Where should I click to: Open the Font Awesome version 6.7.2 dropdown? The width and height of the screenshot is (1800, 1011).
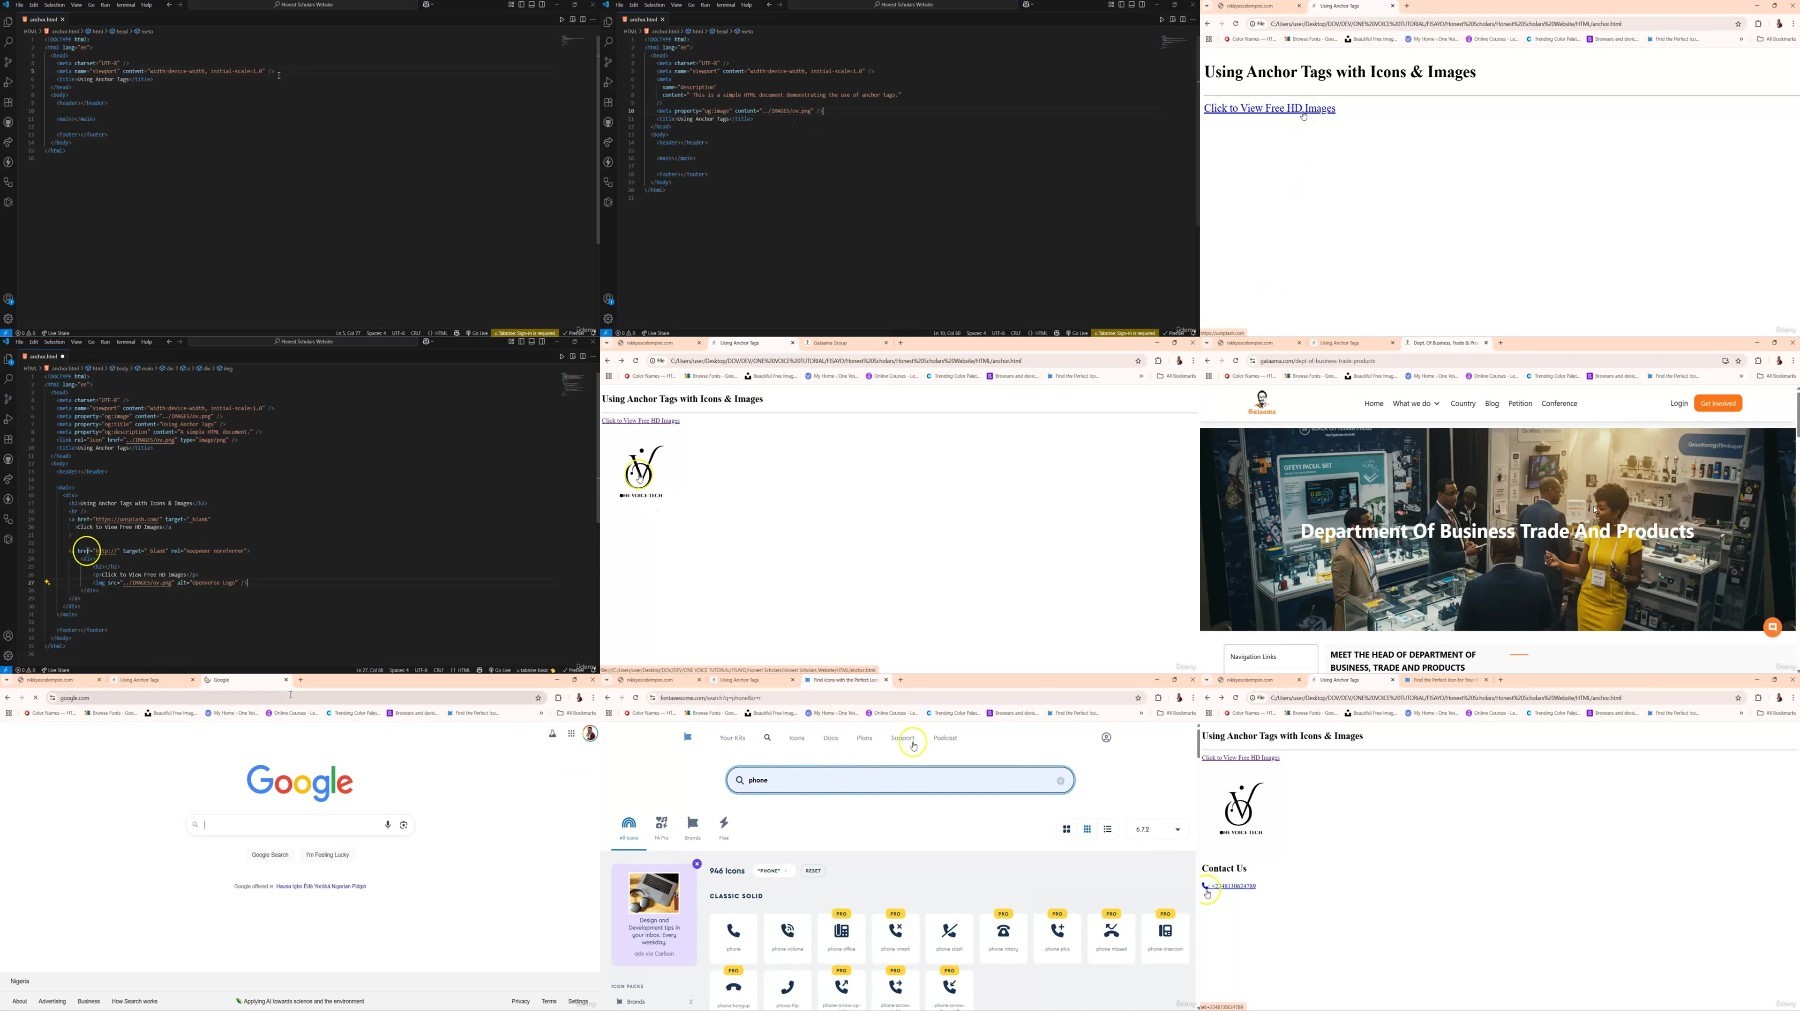click(x=1157, y=829)
